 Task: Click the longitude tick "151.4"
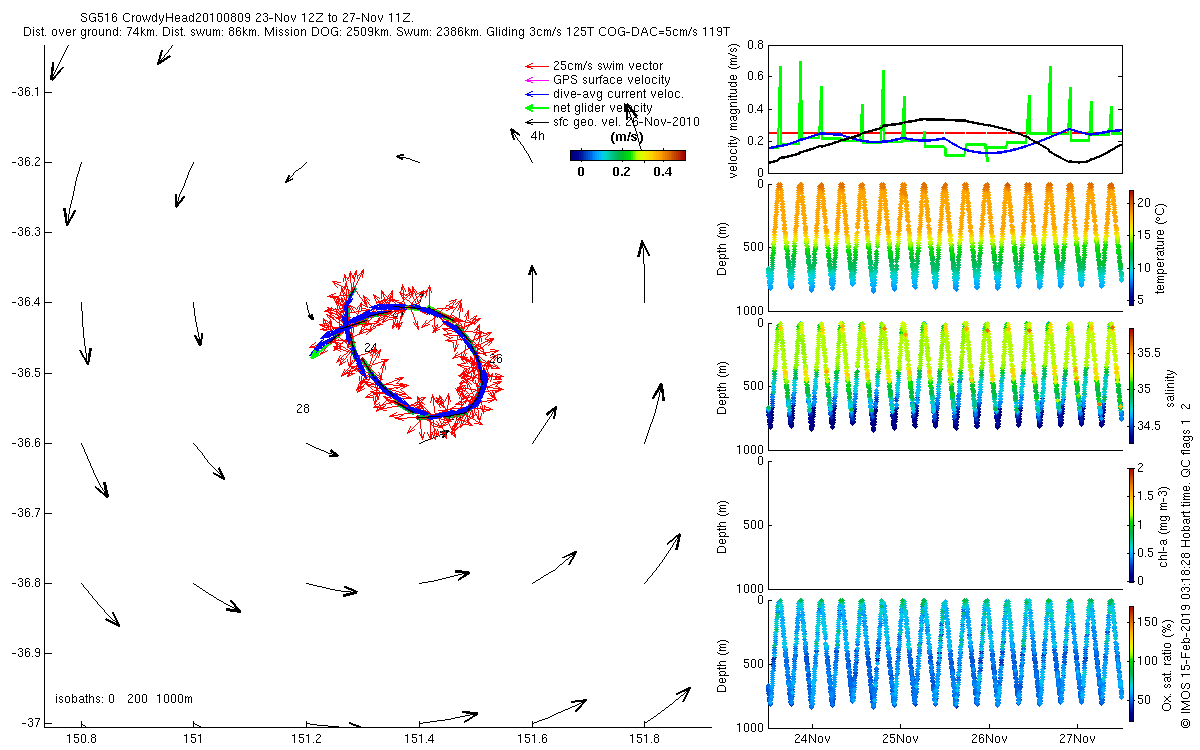click(x=419, y=739)
